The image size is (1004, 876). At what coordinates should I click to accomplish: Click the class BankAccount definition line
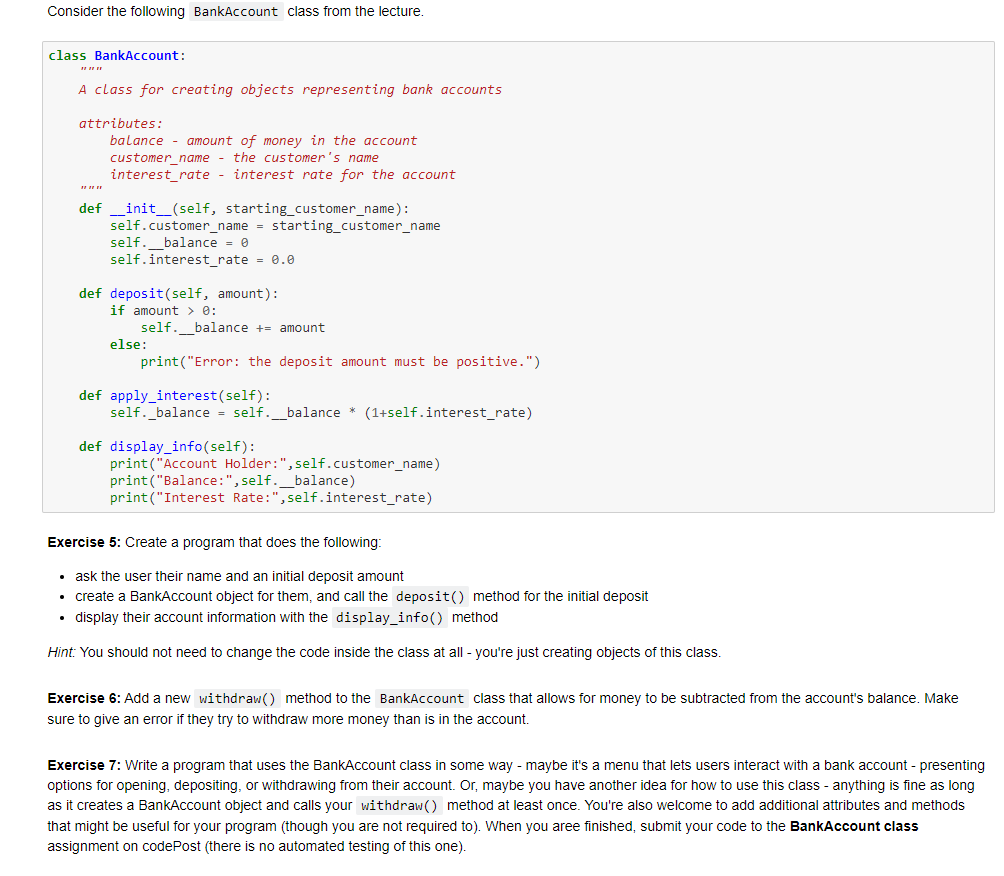point(117,56)
